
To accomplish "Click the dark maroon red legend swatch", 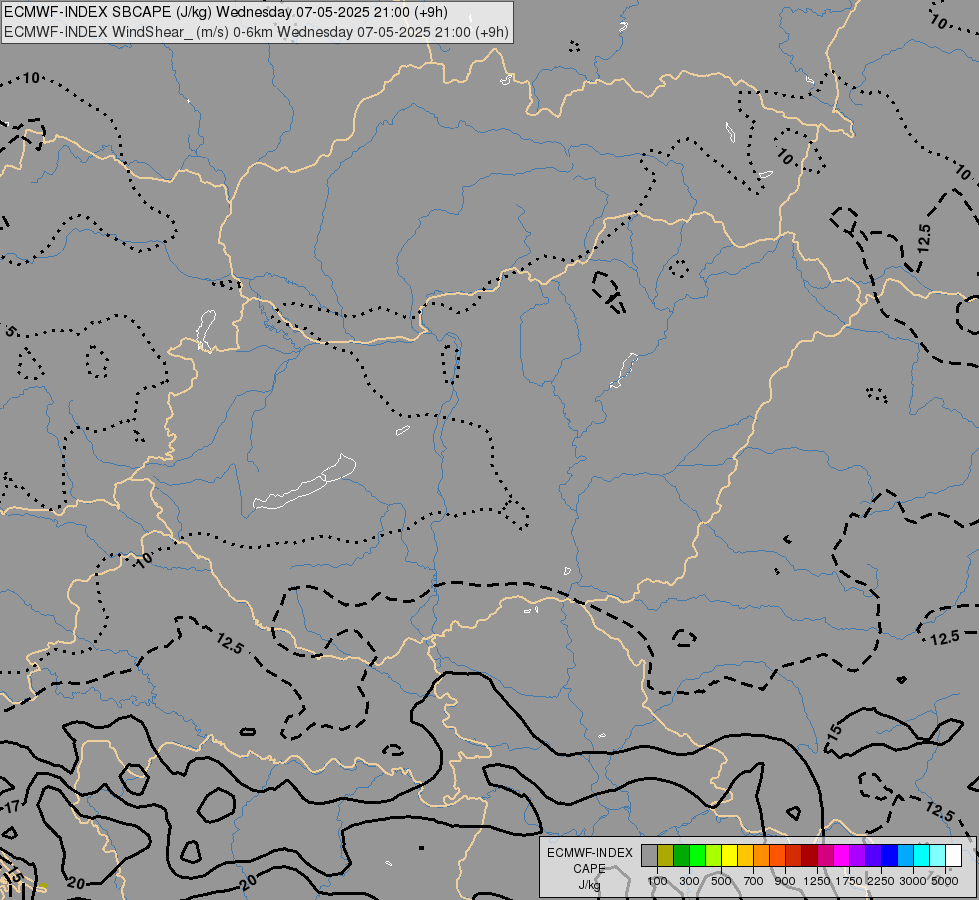I will click(x=810, y=856).
